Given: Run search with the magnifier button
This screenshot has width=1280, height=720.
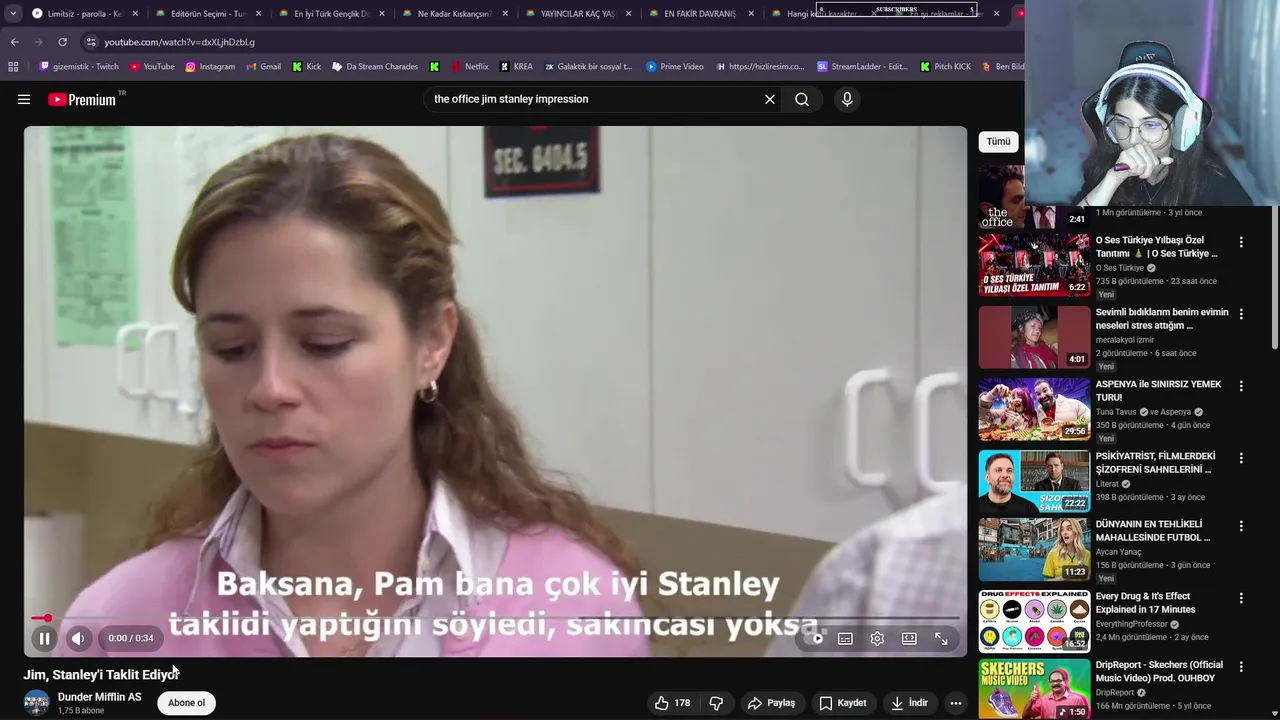Looking at the screenshot, I should [802, 99].
